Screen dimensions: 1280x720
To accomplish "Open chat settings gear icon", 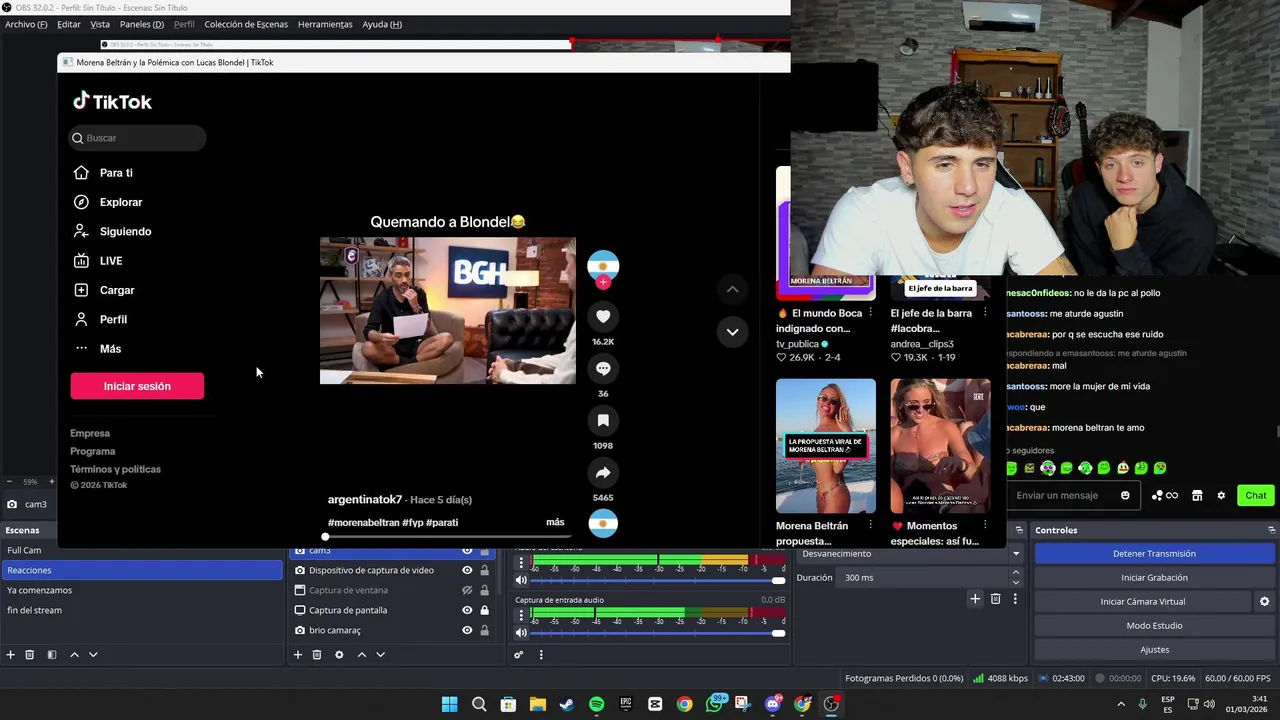I will tap(1221, 496).
